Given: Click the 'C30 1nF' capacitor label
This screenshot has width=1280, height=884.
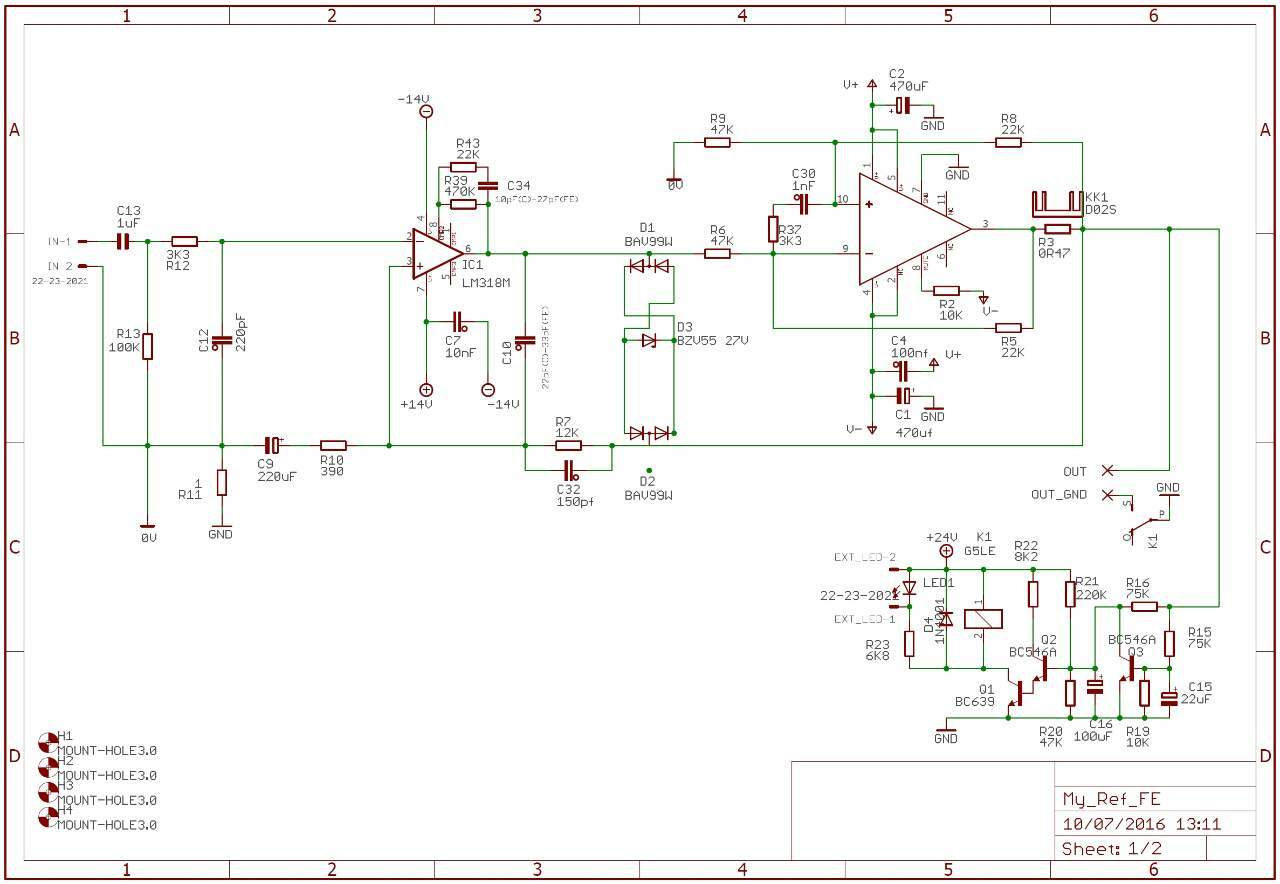Looking at the screenshot, I should coord(803,179).
